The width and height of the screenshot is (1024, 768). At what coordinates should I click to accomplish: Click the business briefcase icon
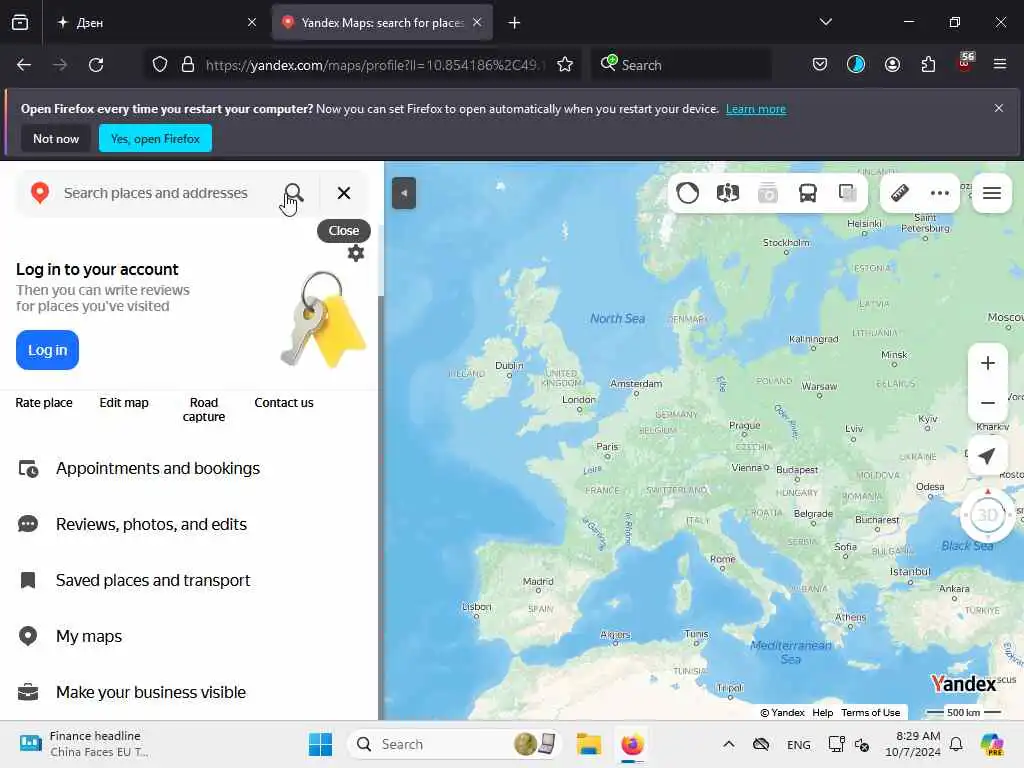[x=28, y=692]
